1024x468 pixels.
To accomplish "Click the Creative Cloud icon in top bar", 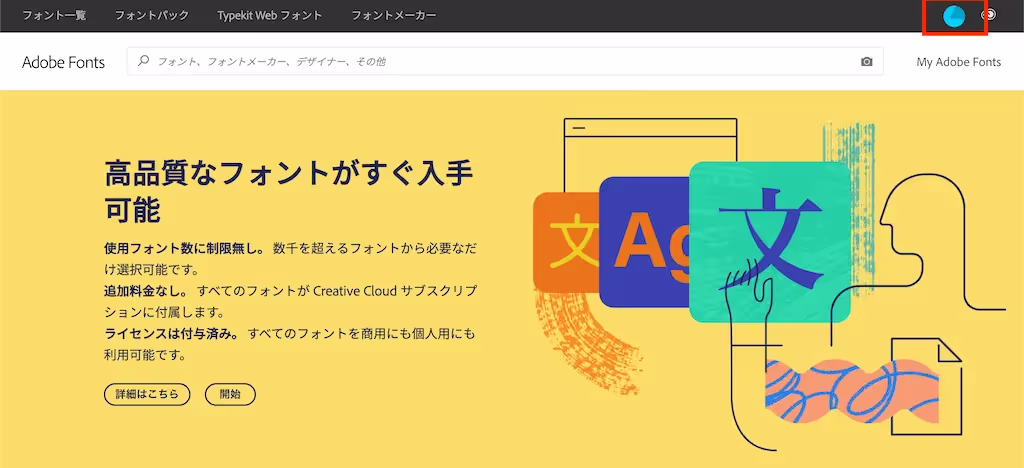I will pyautogui.click(x=989, y=14).
